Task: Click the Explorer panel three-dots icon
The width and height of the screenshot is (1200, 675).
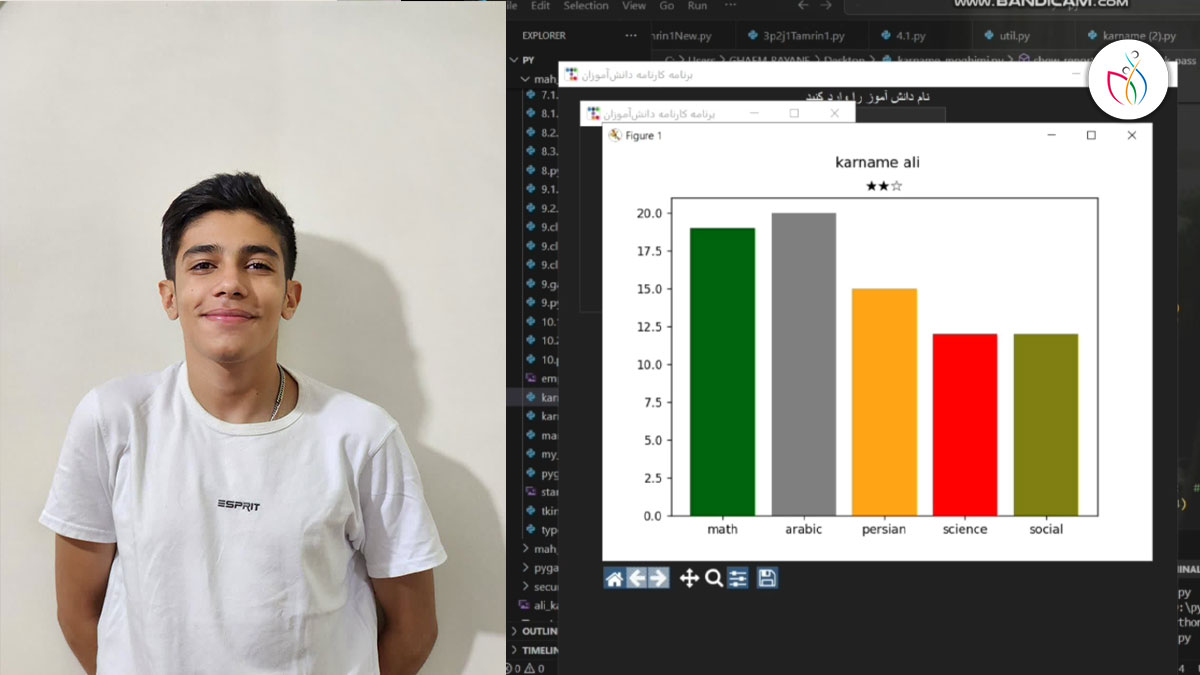Action: coord(631,35)
